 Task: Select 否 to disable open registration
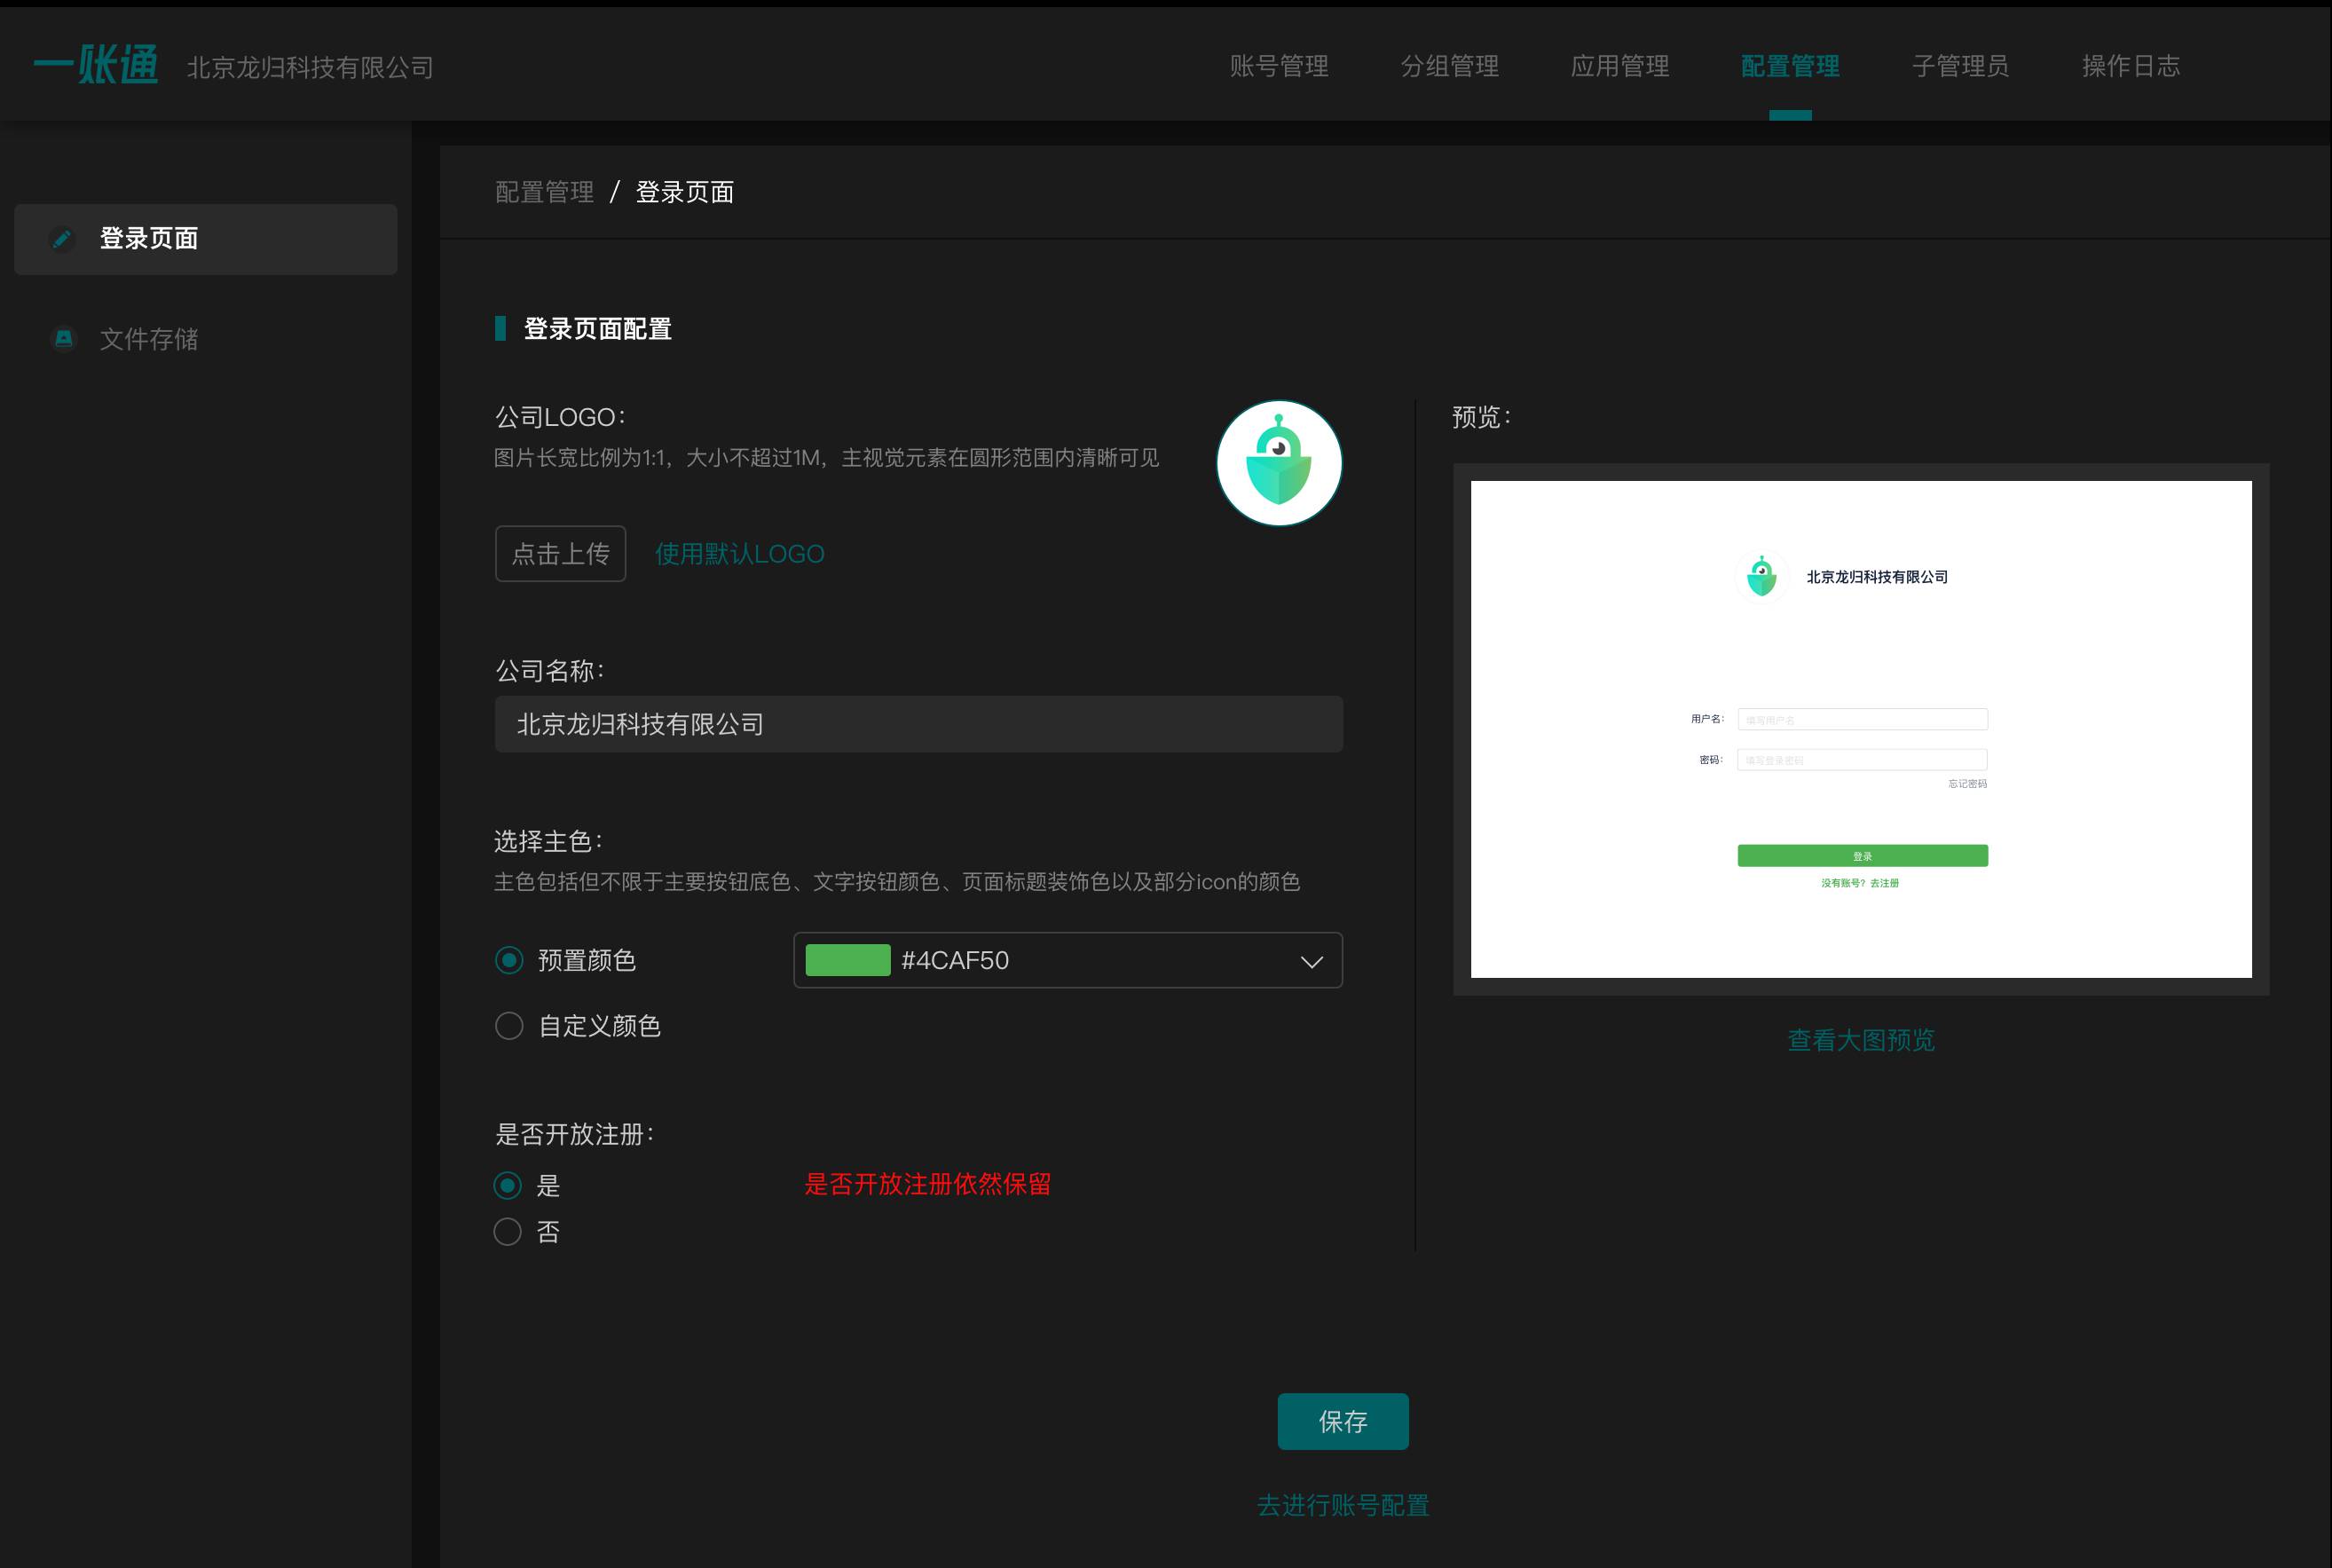(508, 1232)
